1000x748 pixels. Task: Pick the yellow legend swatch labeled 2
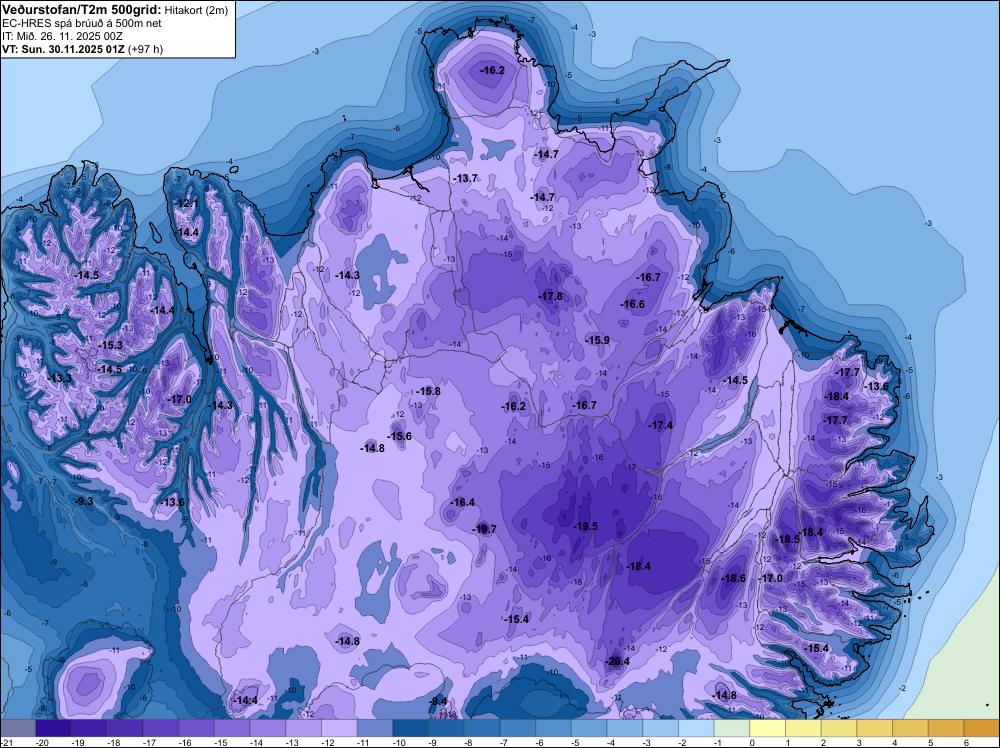(x=839, y=728)
